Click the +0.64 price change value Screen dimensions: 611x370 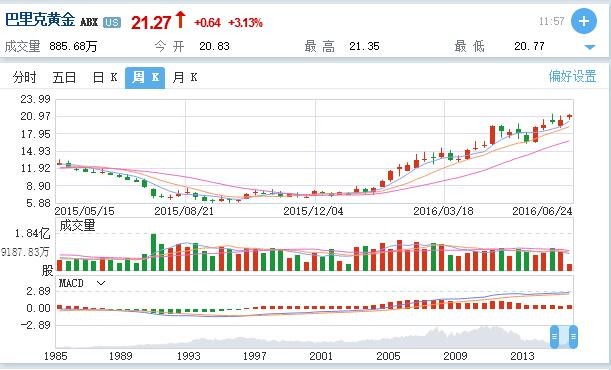click(207, 23)
